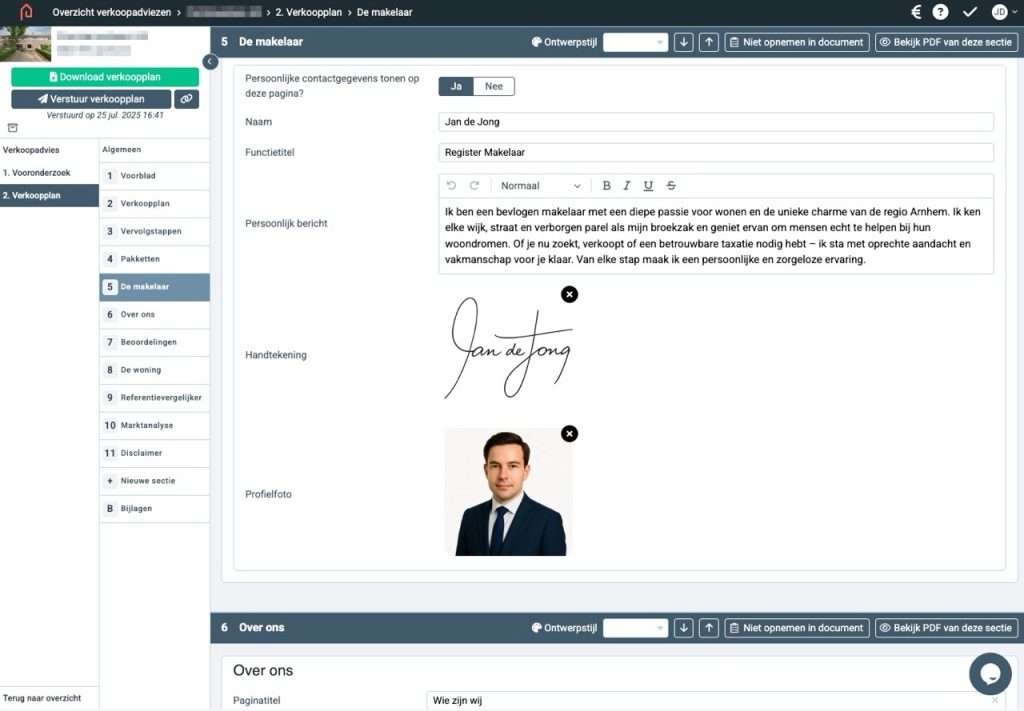The image size is (1024, 711).
Task: Click the signature image
Action: (x=509, y=347)
